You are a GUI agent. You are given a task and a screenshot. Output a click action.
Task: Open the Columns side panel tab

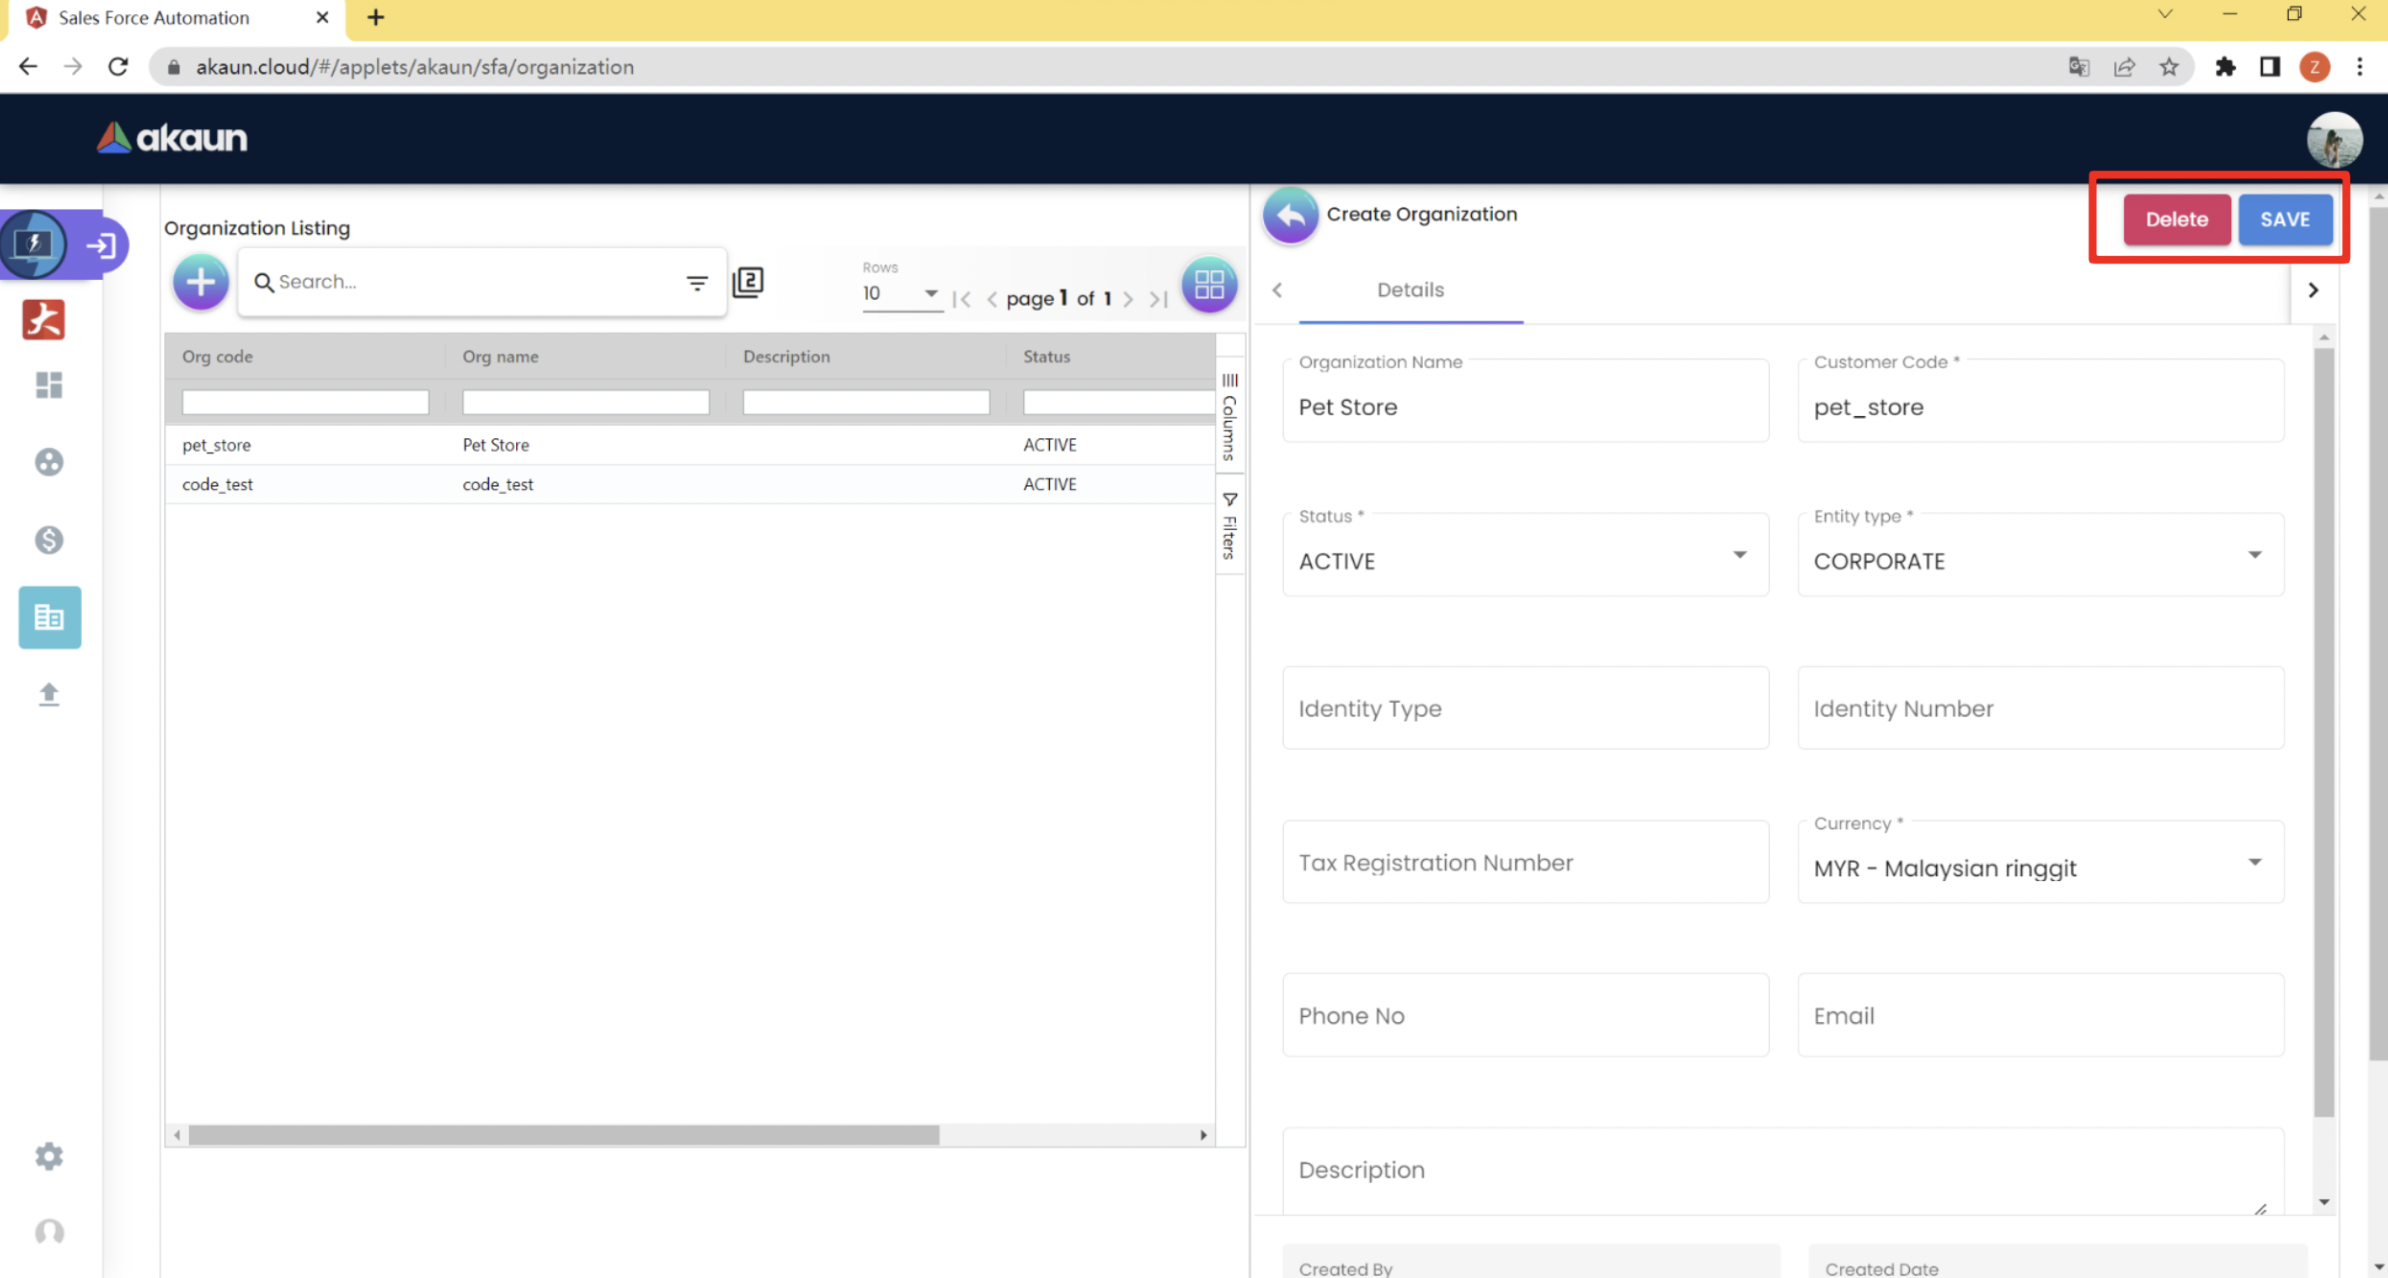(1230, 417)
